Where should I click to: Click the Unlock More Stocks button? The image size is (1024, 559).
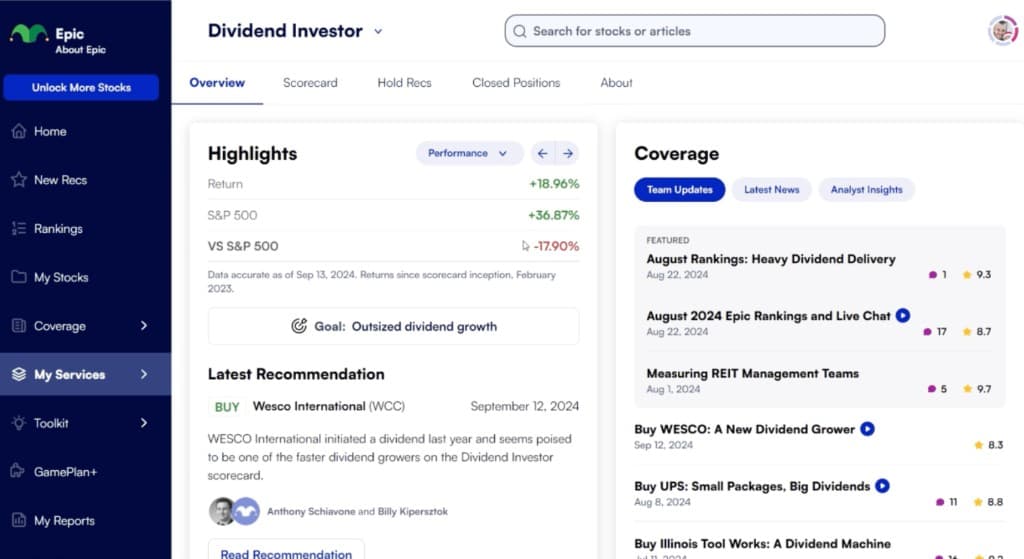coord(81,88)
